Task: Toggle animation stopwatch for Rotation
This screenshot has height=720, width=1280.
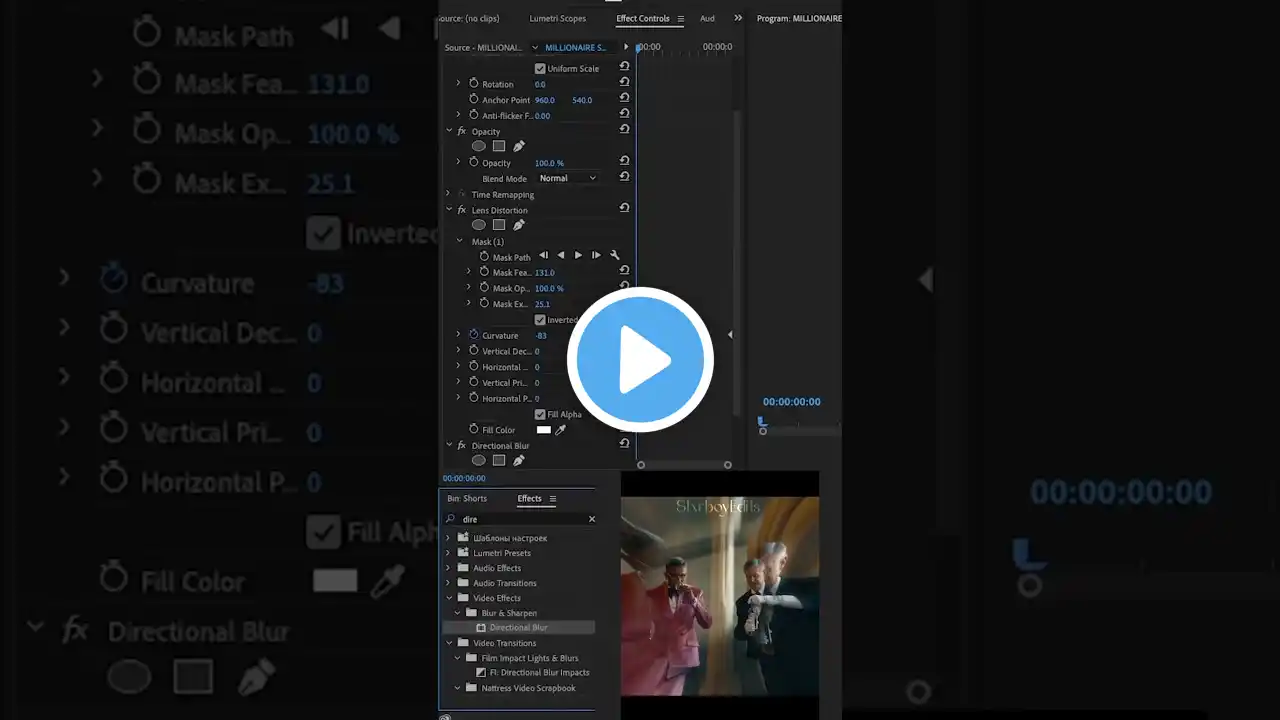Action: pos(474,83)
